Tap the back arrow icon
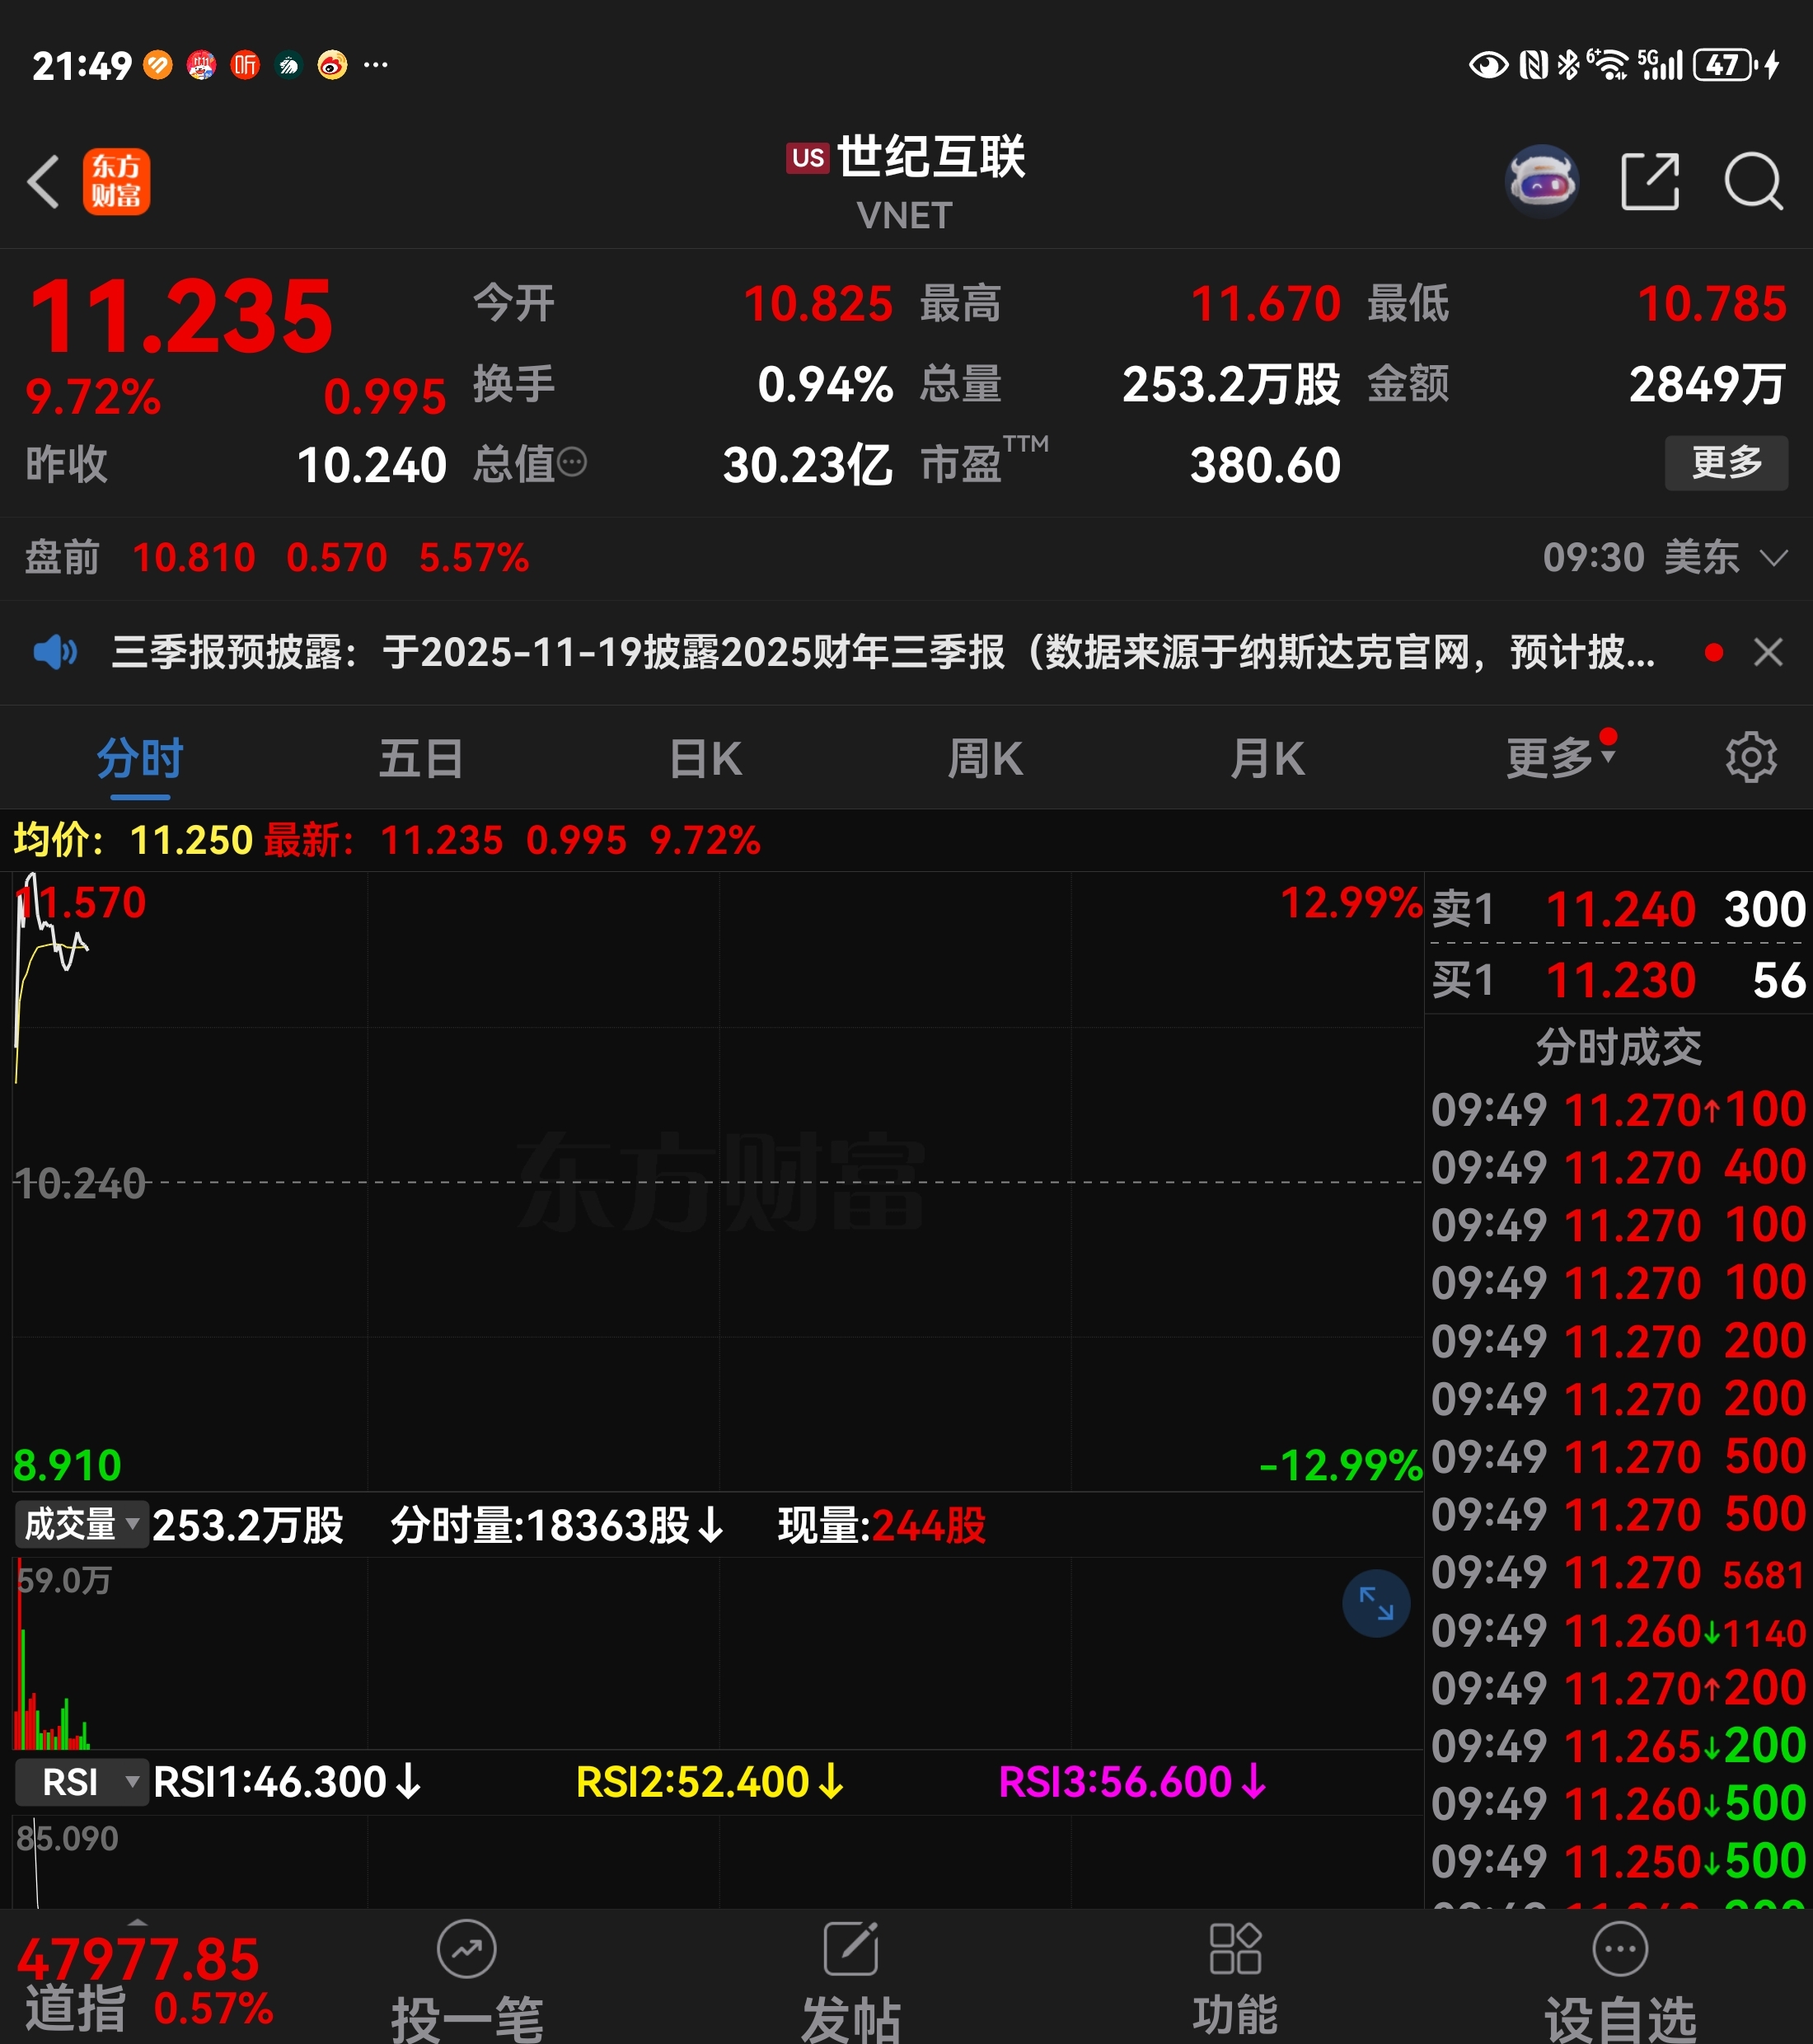 (44, 182)
